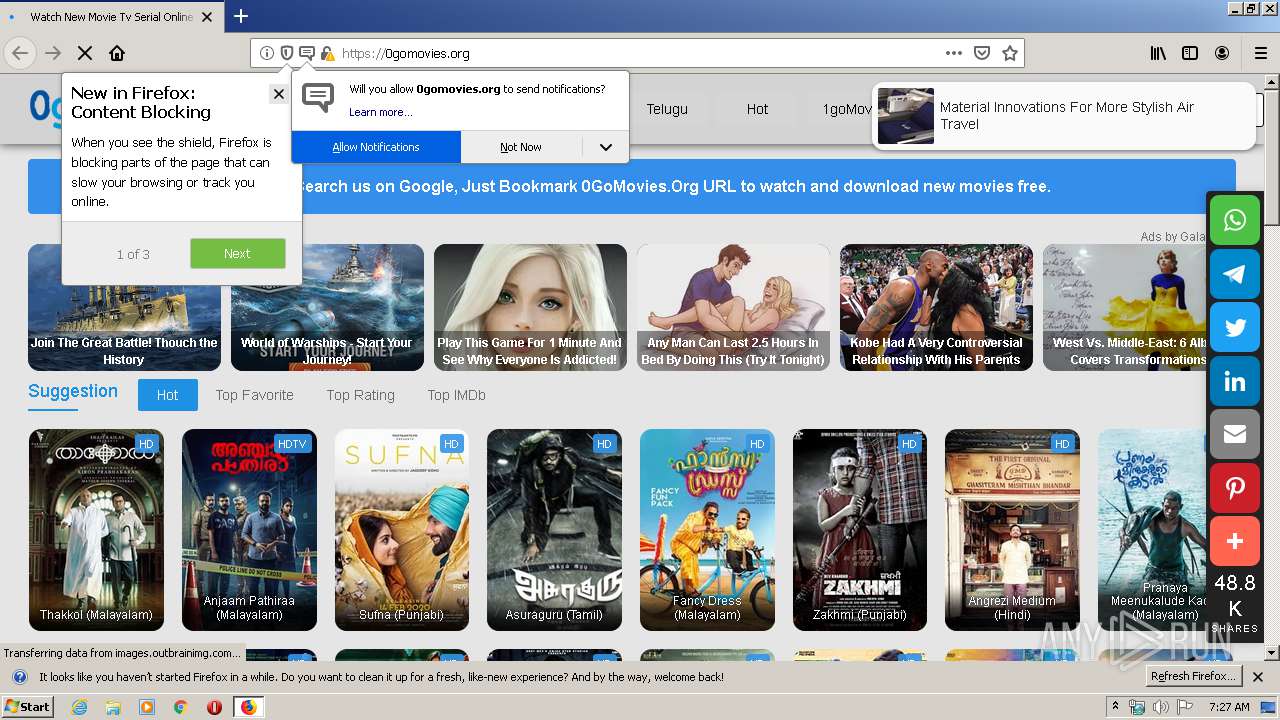This screenshot has width=1280, height=720.
Task: Click the content blocking shield icon
Action: pos(287,53)
